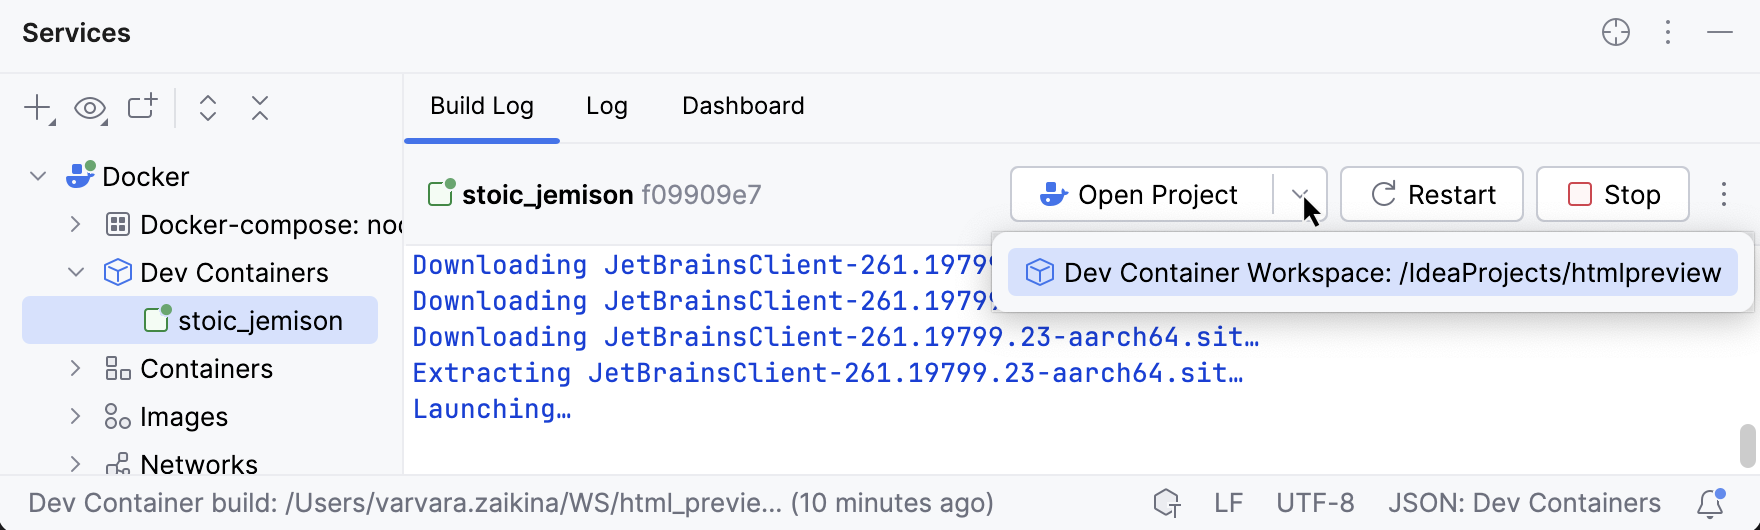Switch to the Log tab
Screen dimensions: 1760x530
click(x=606, y=106)
